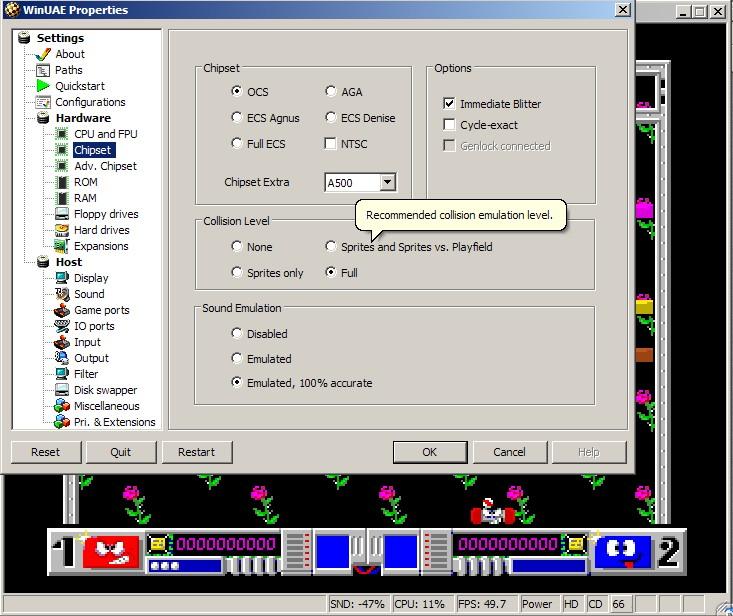Click the Input joystick icon
The height and width of the screenshot is (616, 733).
[x=62, y=342]
